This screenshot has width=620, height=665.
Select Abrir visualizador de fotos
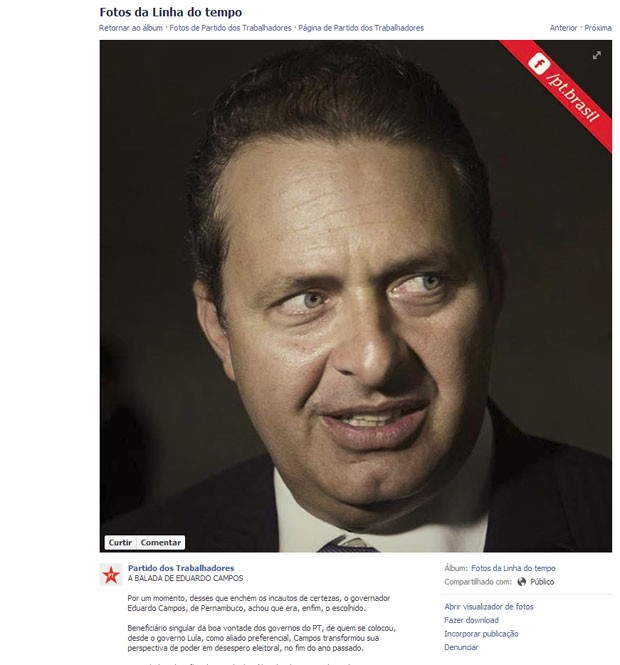pos(489,607)
